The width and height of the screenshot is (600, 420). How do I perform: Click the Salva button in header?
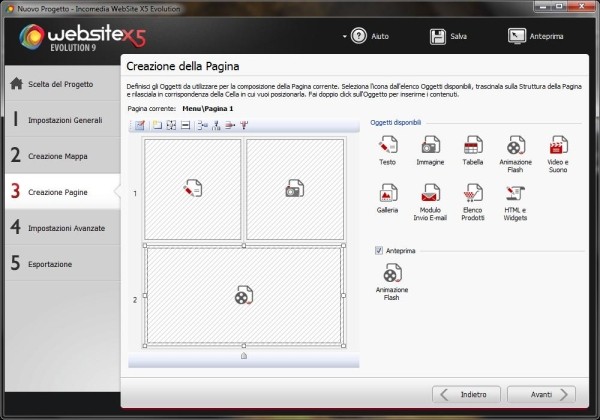point(450,36)
